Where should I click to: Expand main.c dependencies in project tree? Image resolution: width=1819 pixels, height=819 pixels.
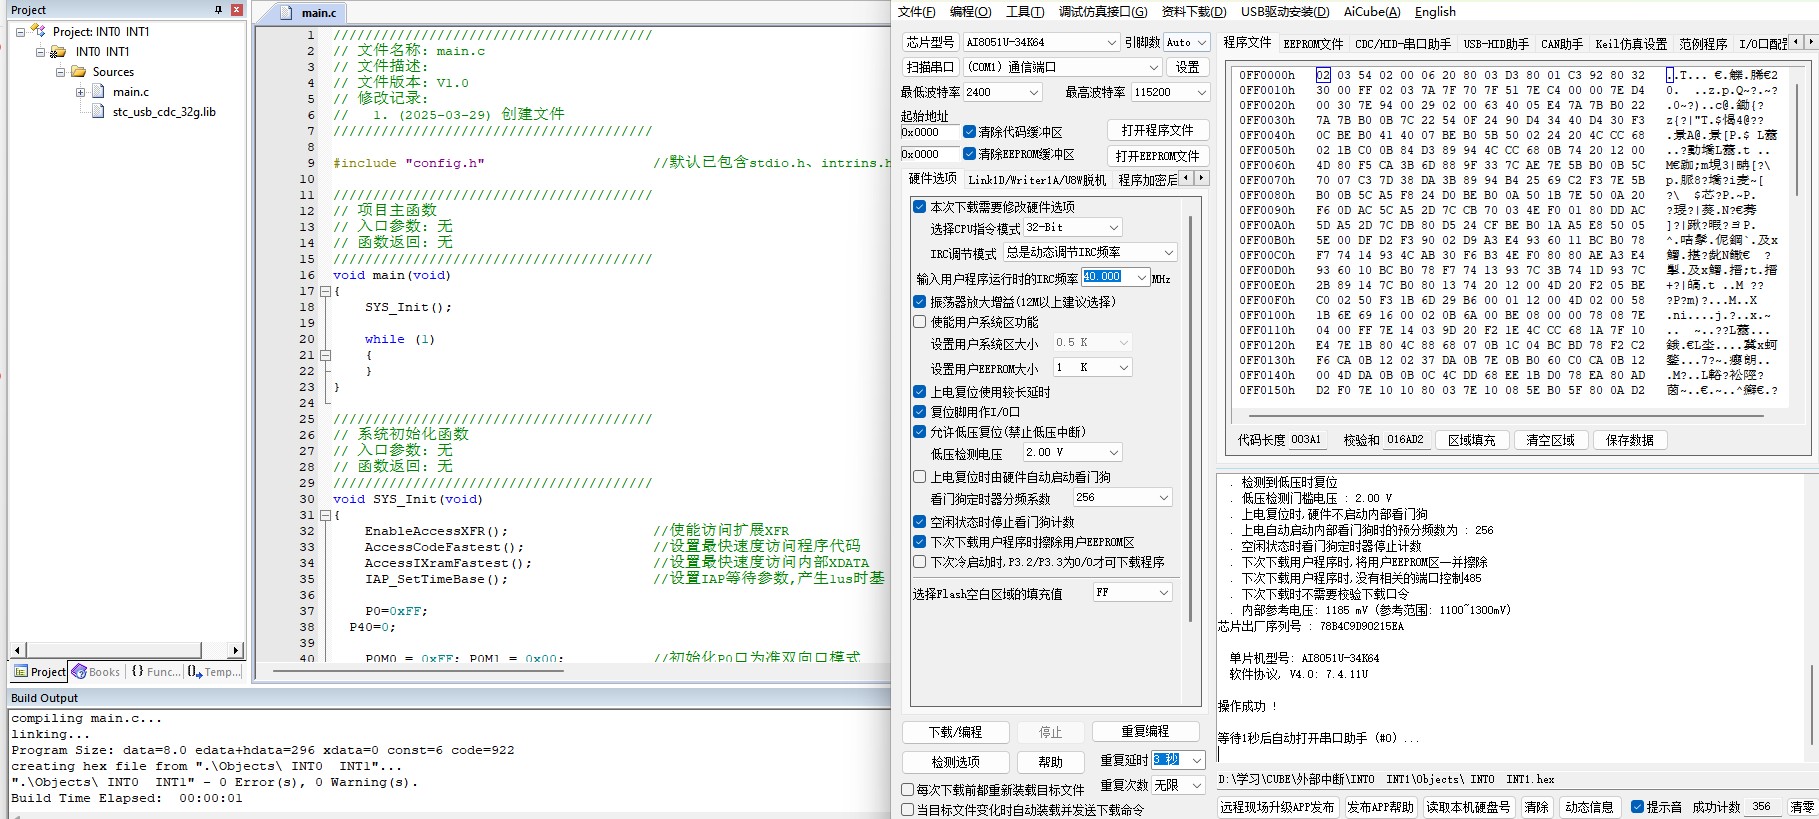tap(80, 92)
